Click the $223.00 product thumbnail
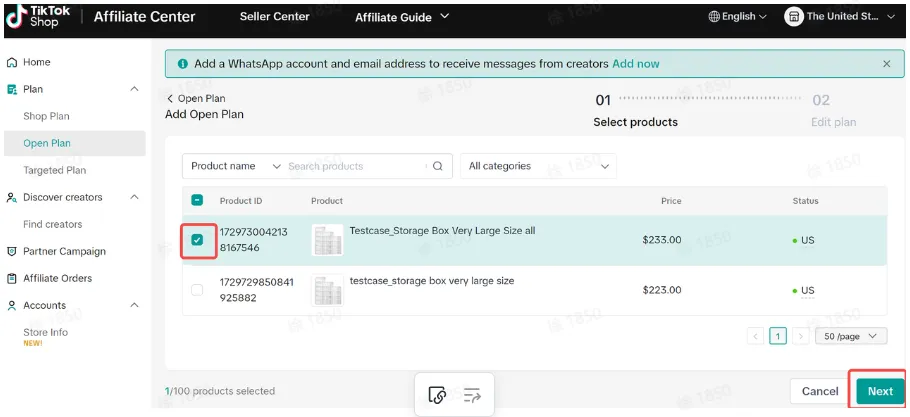Screen dimensions: 910x417 (327, 291)
